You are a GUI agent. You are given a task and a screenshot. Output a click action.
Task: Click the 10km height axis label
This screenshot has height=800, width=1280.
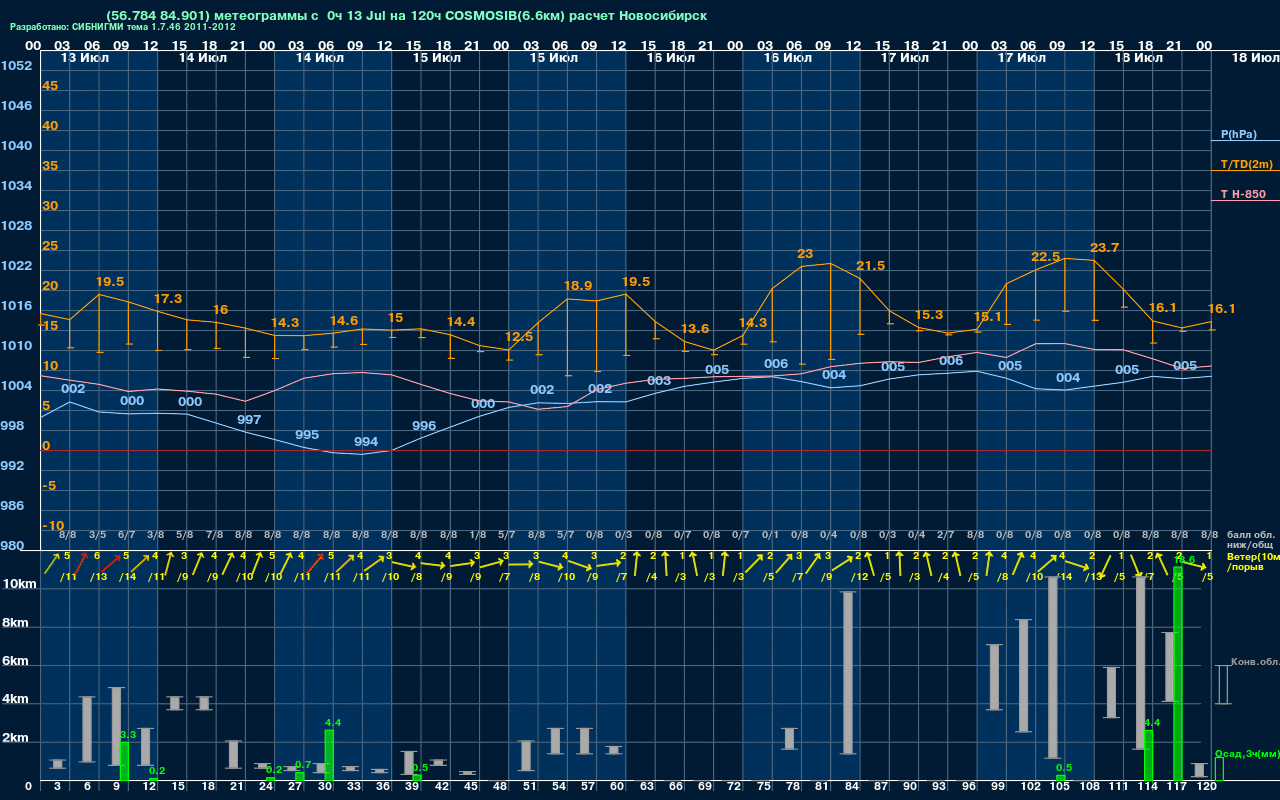click(18, 584)
